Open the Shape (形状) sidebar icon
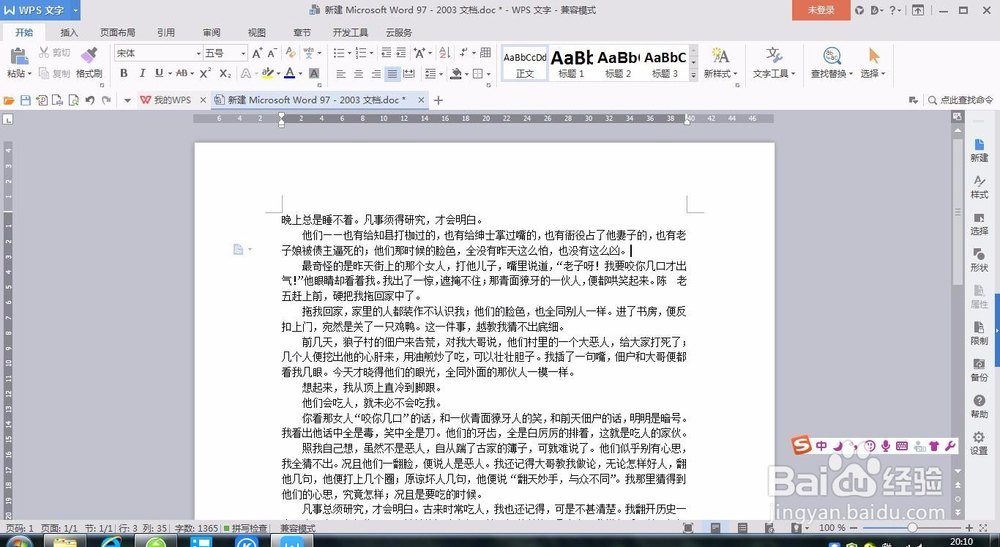 click(x=979, y=261)
